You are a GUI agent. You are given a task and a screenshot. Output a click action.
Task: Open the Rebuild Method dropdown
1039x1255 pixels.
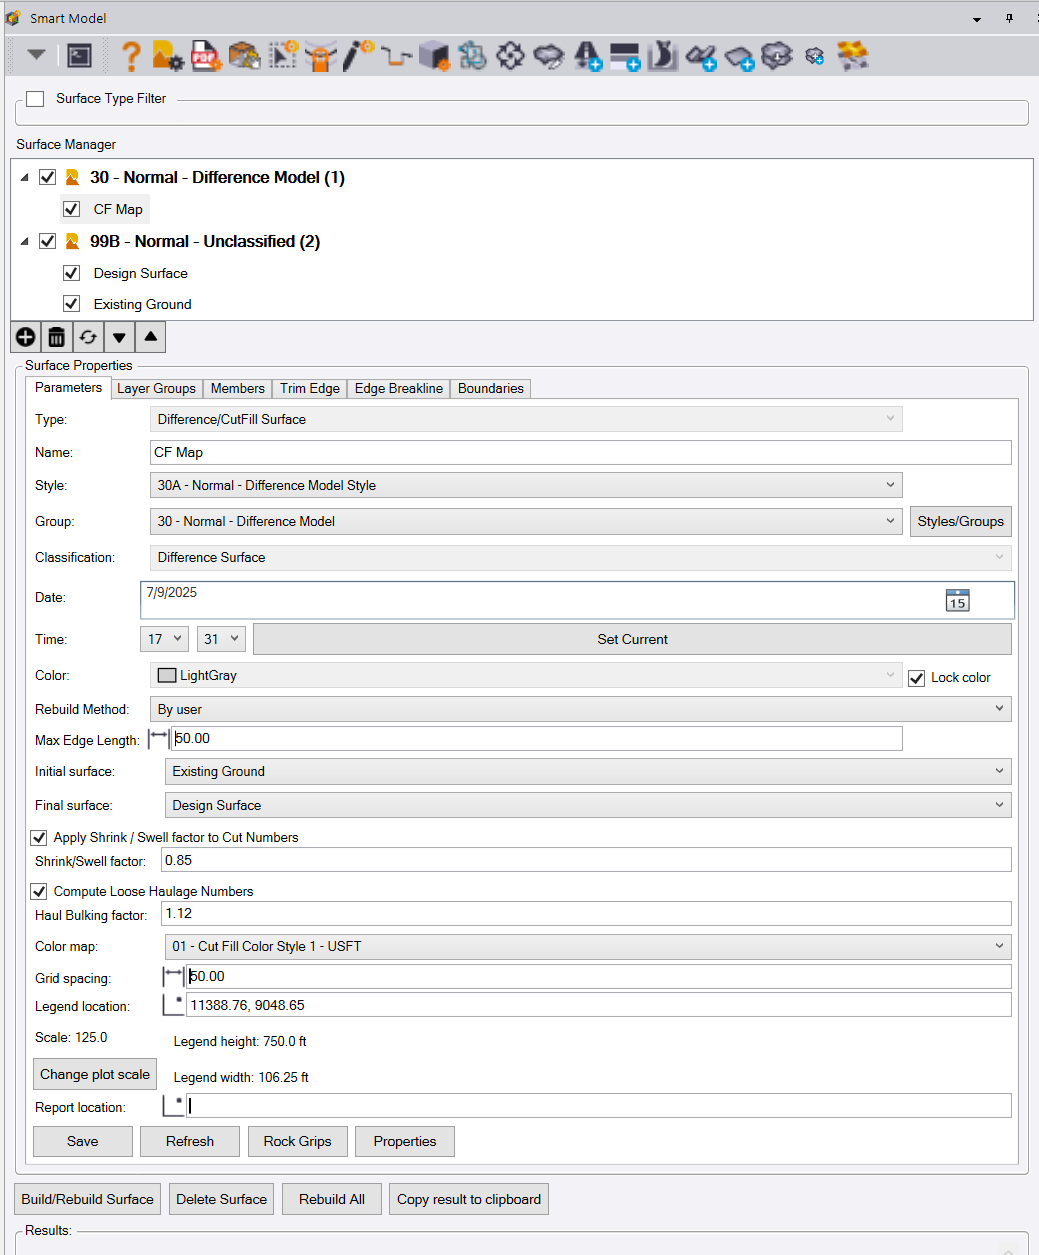[x=581, y=709]
